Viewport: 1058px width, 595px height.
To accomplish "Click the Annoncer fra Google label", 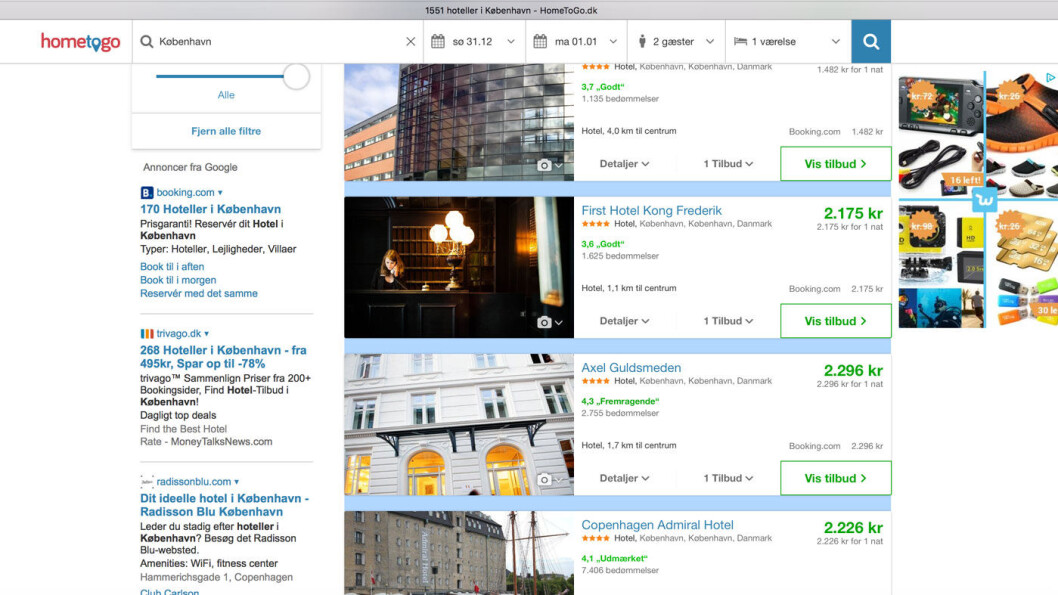I will [x=190, y=167].
